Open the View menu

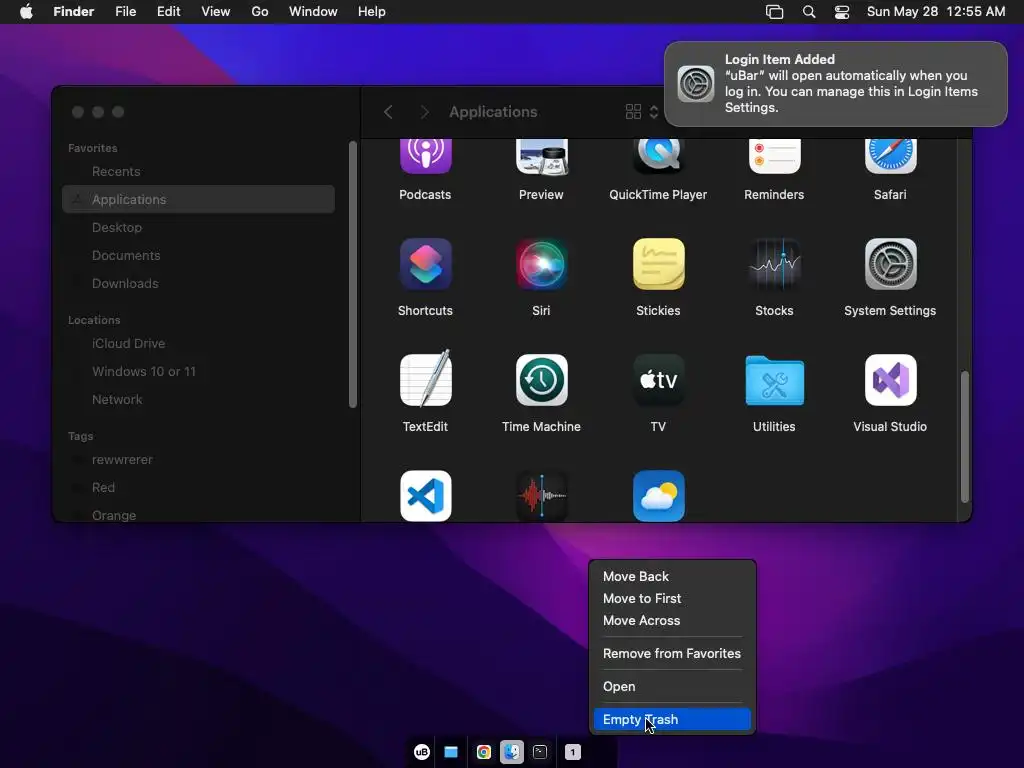pyautogui.click(x=216, y=12)
